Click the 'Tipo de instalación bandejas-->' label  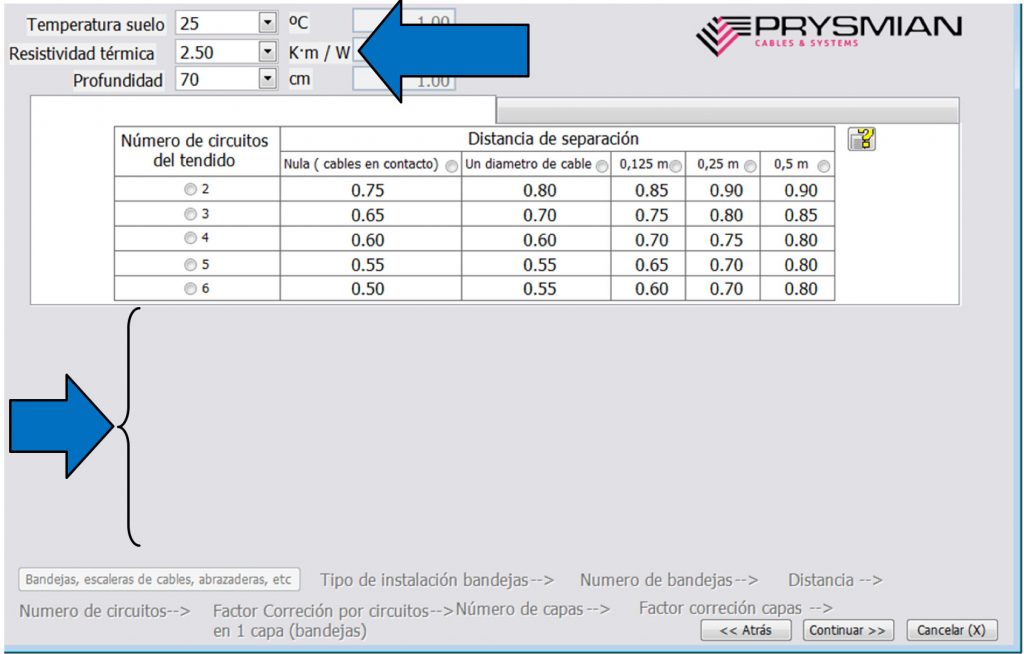(x=437, y=580)
